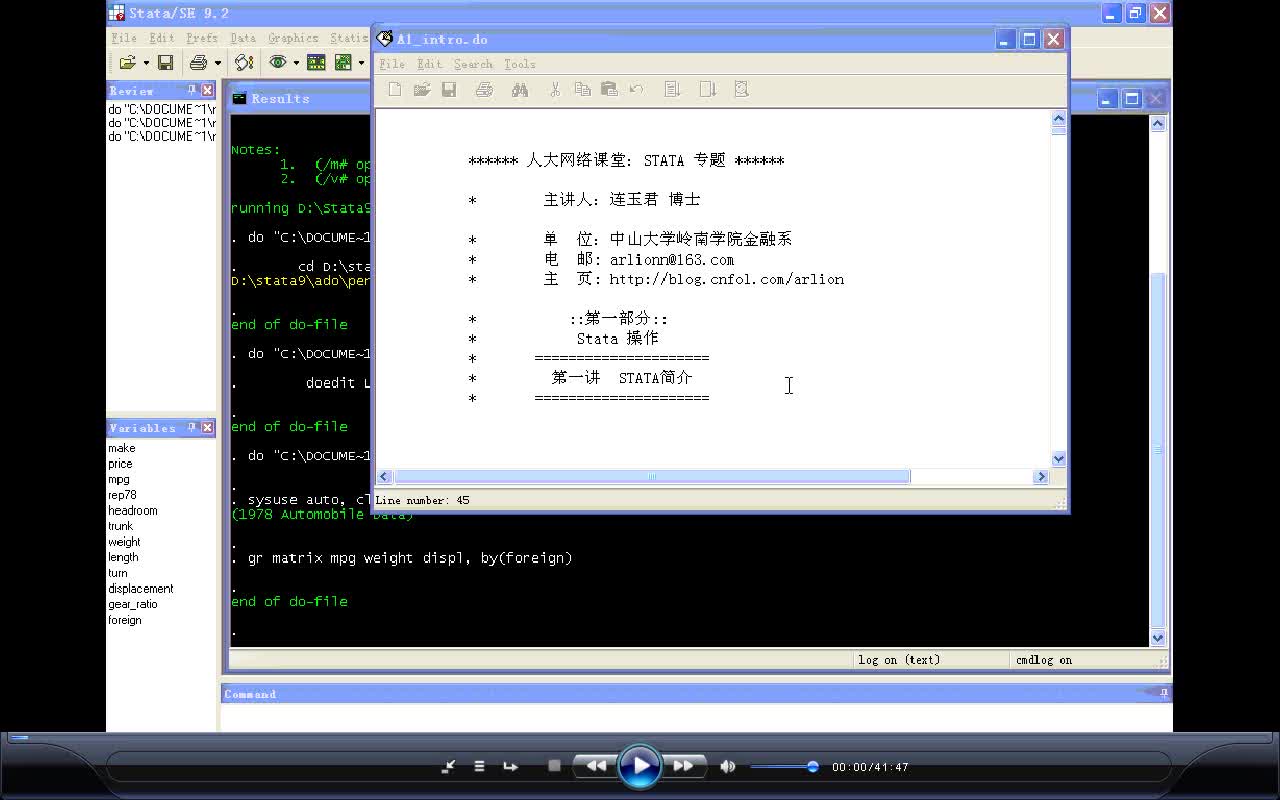The width and height of the screenshot is (1280, 800).
Task: Click the Cut scissors icon
Action: tap(555, 90)
